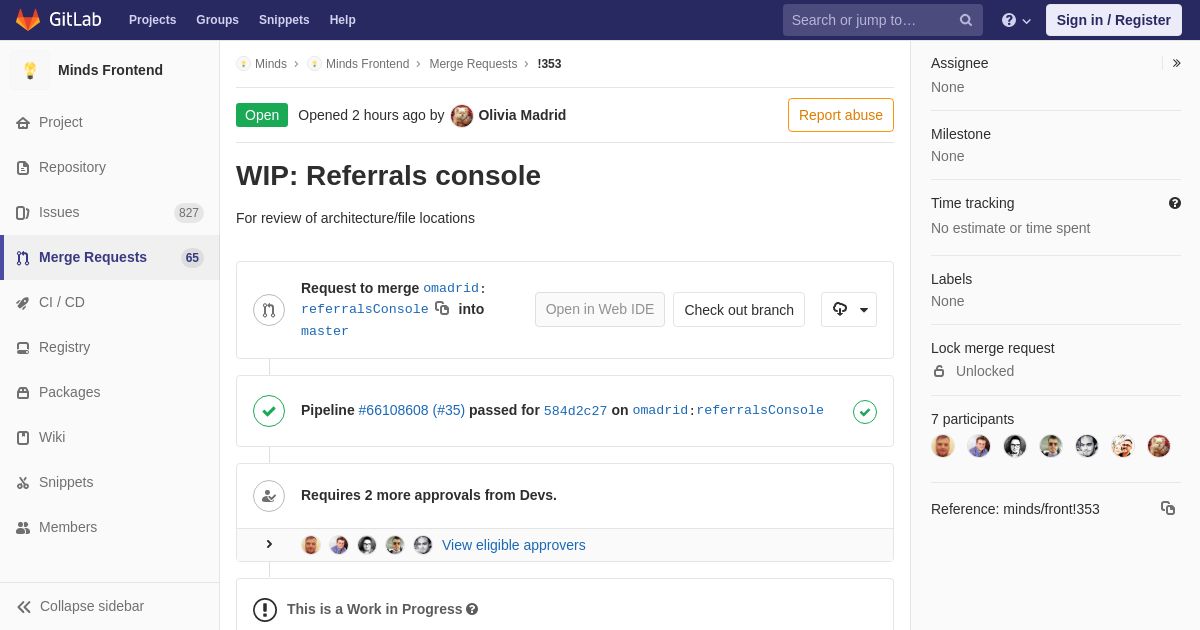Open the Projects menu in navbar
1200x630 pixels.
pos(152,20)
